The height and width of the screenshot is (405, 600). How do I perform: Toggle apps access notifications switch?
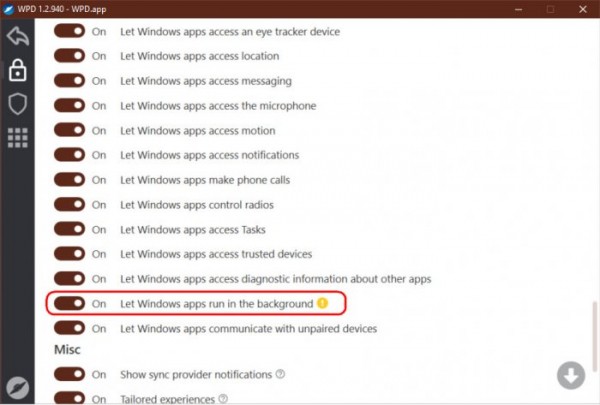(x=69, y=155)
